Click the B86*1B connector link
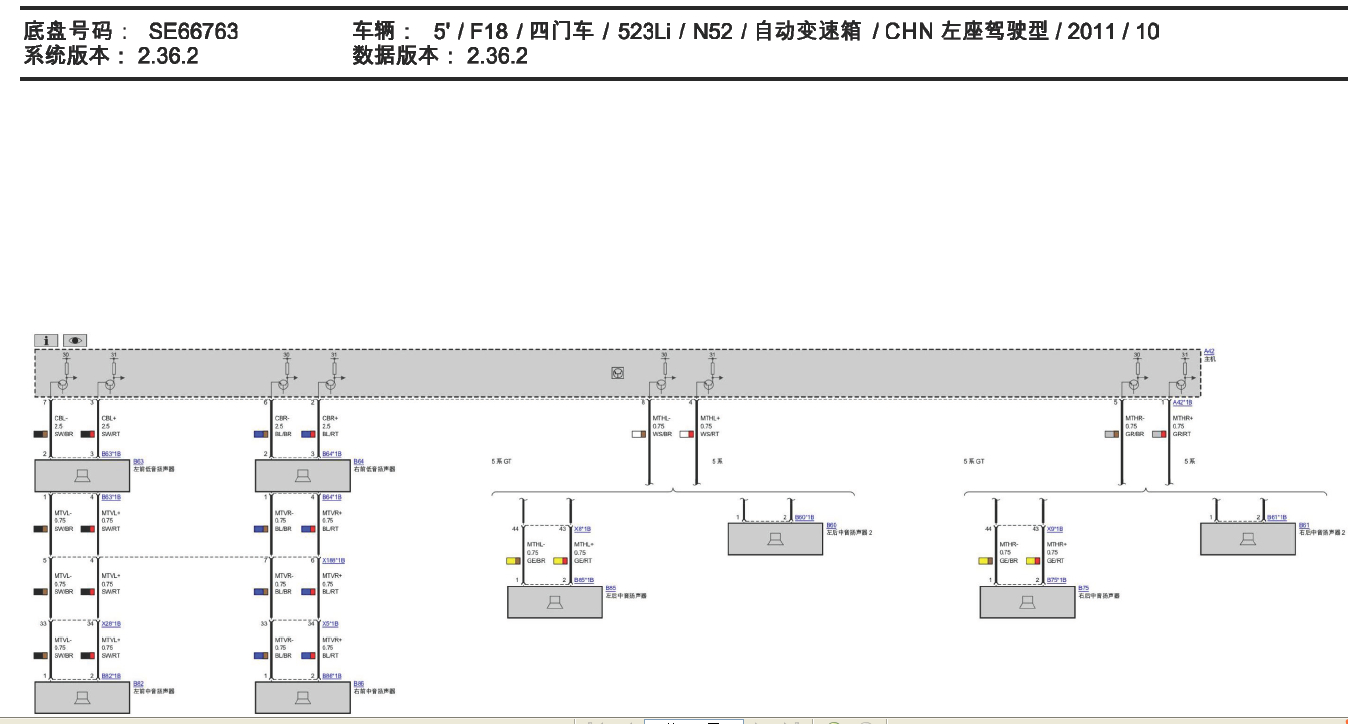The width and height of the screenshot is (1348, 724). [331, 676]
